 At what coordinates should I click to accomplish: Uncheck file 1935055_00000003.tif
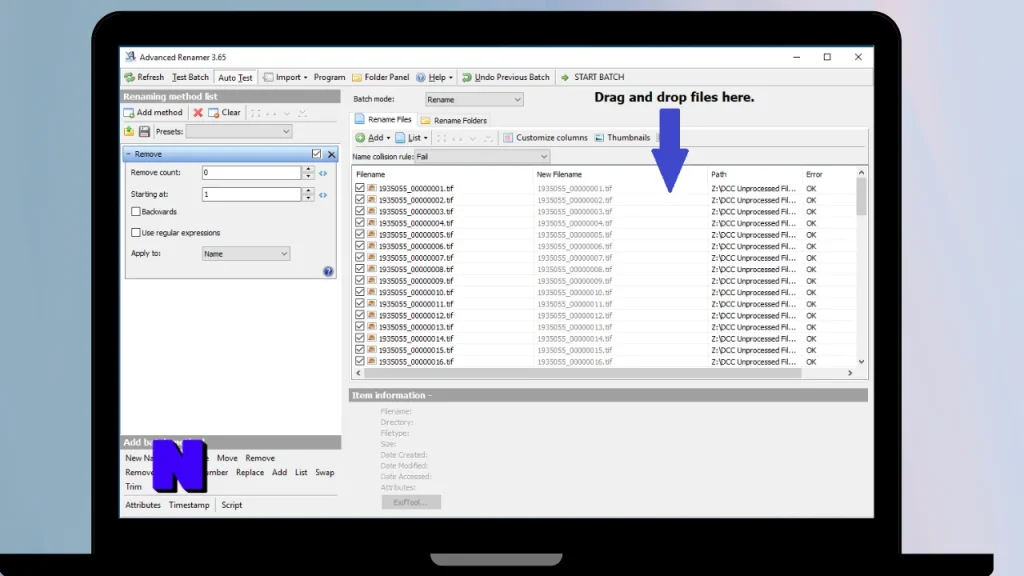360,211
